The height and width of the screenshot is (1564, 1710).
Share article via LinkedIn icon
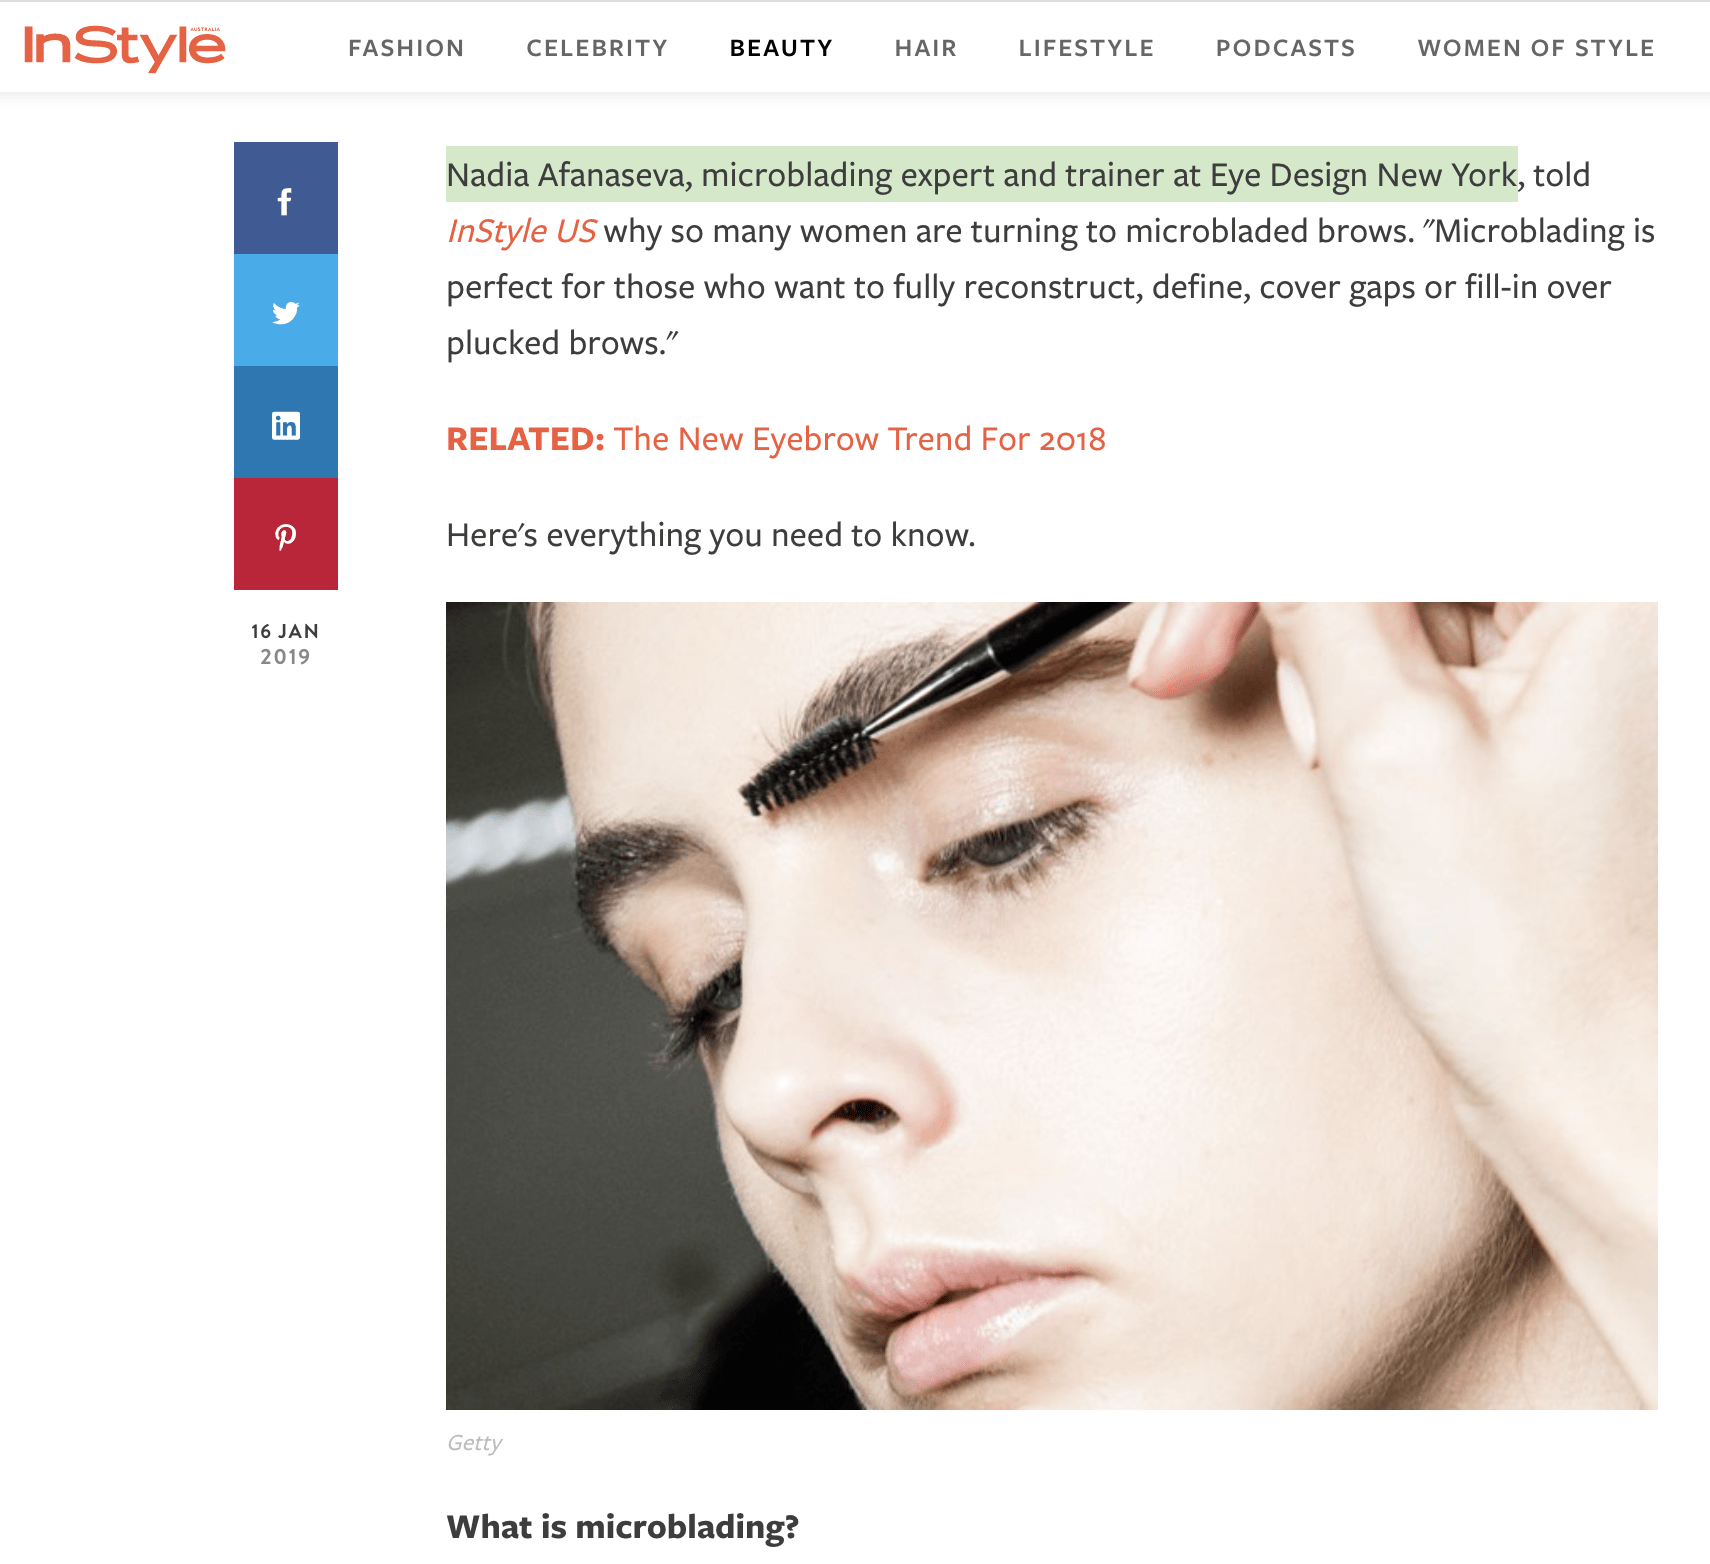[286, 422]
